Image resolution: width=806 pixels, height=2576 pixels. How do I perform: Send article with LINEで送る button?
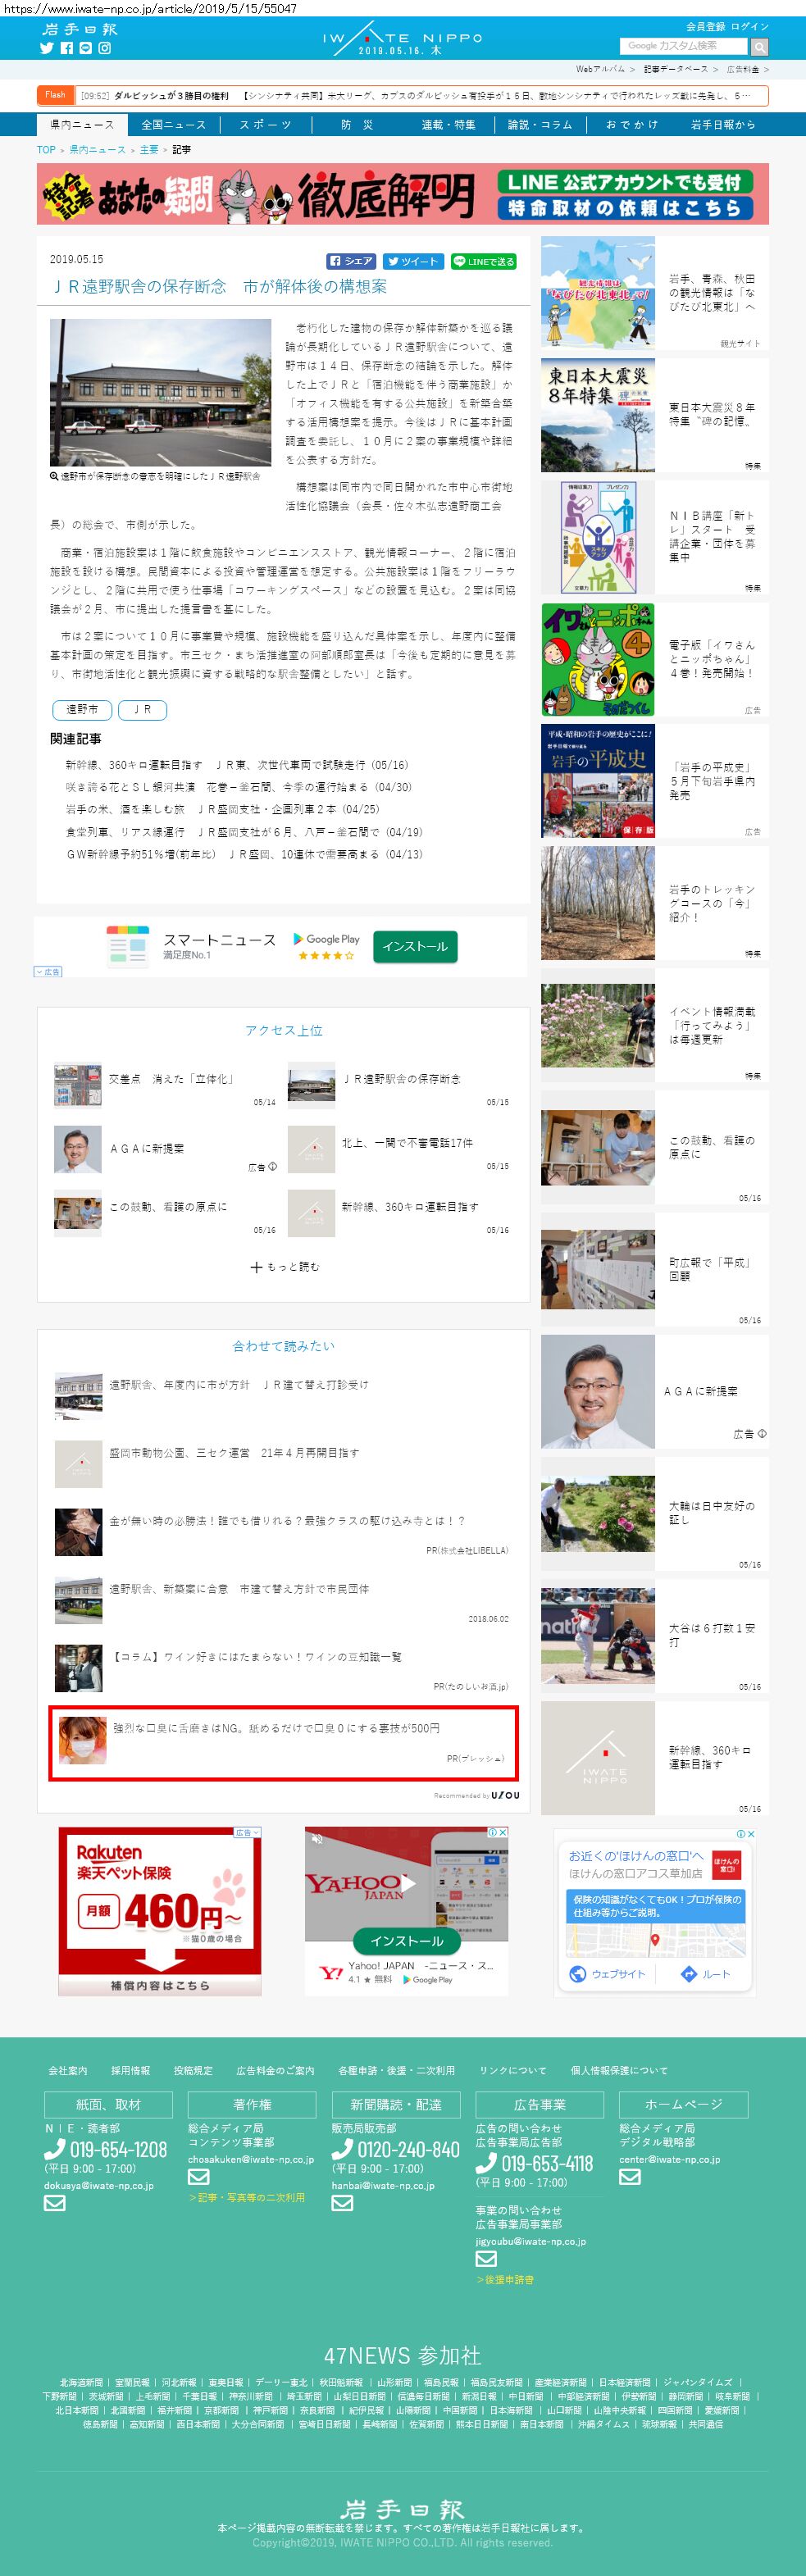[x=483, y=261]
